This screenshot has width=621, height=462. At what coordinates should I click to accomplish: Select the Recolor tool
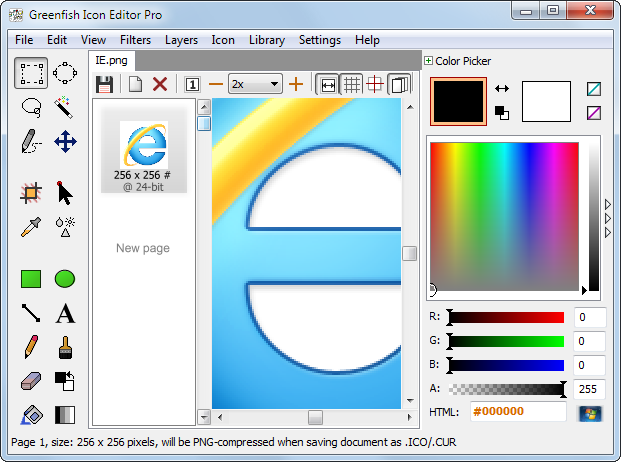click(x=65, y=381)
